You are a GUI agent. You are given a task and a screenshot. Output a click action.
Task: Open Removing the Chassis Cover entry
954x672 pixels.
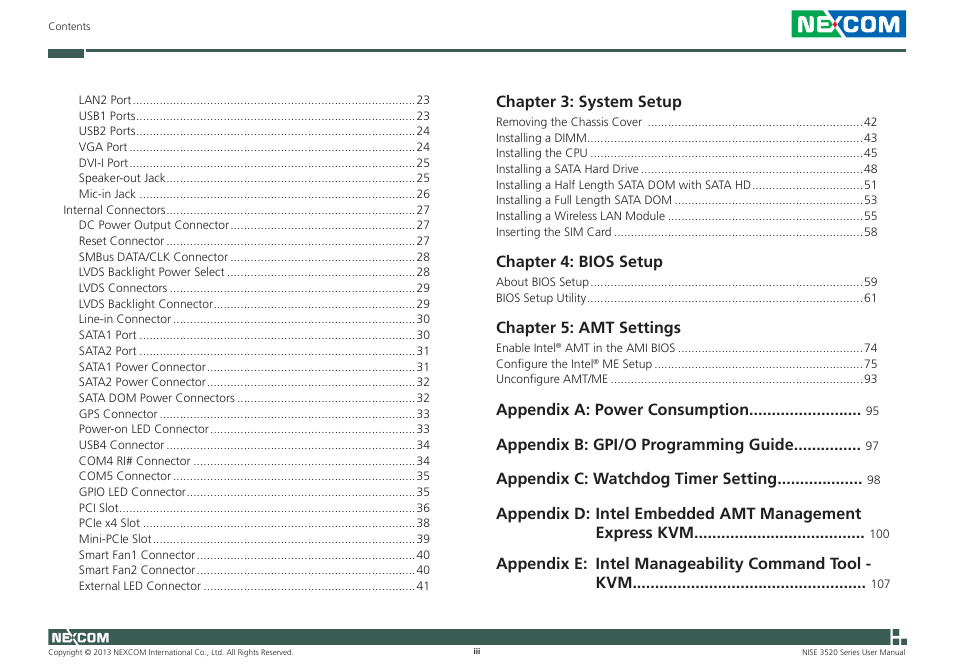click(x=686, y=122)
